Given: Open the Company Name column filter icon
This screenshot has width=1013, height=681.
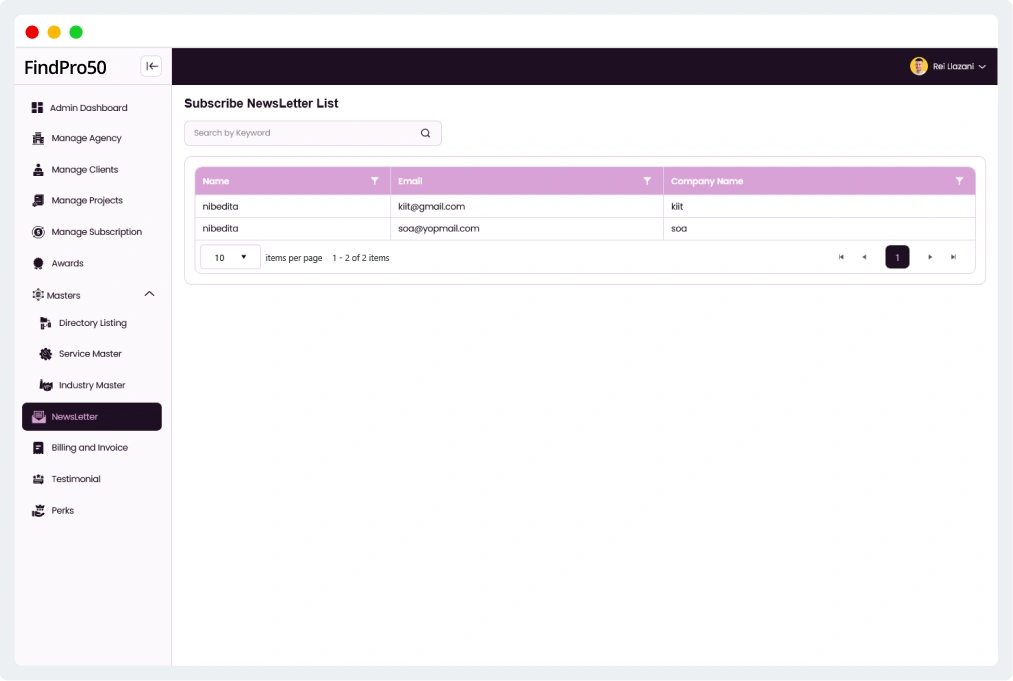Looking at the screenshot, I should click(x=959, y=181).
